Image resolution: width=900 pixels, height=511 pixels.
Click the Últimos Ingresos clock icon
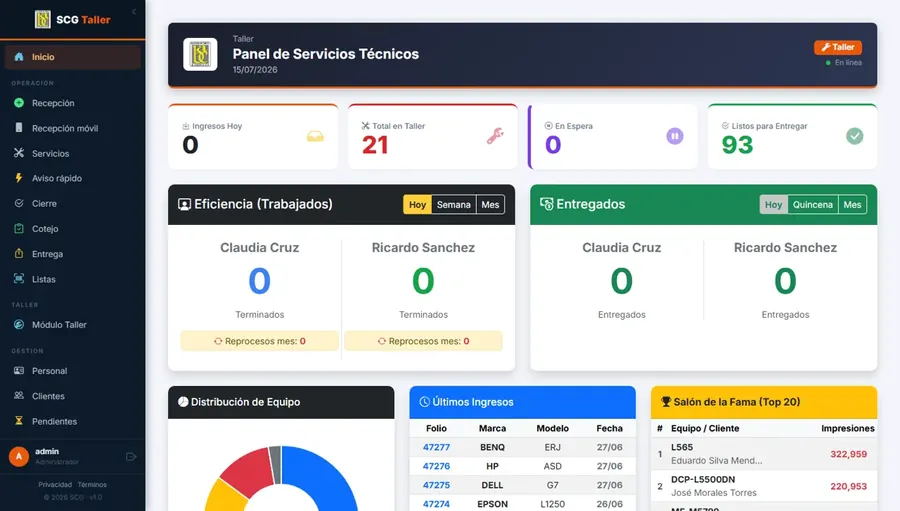pos(425,402)
